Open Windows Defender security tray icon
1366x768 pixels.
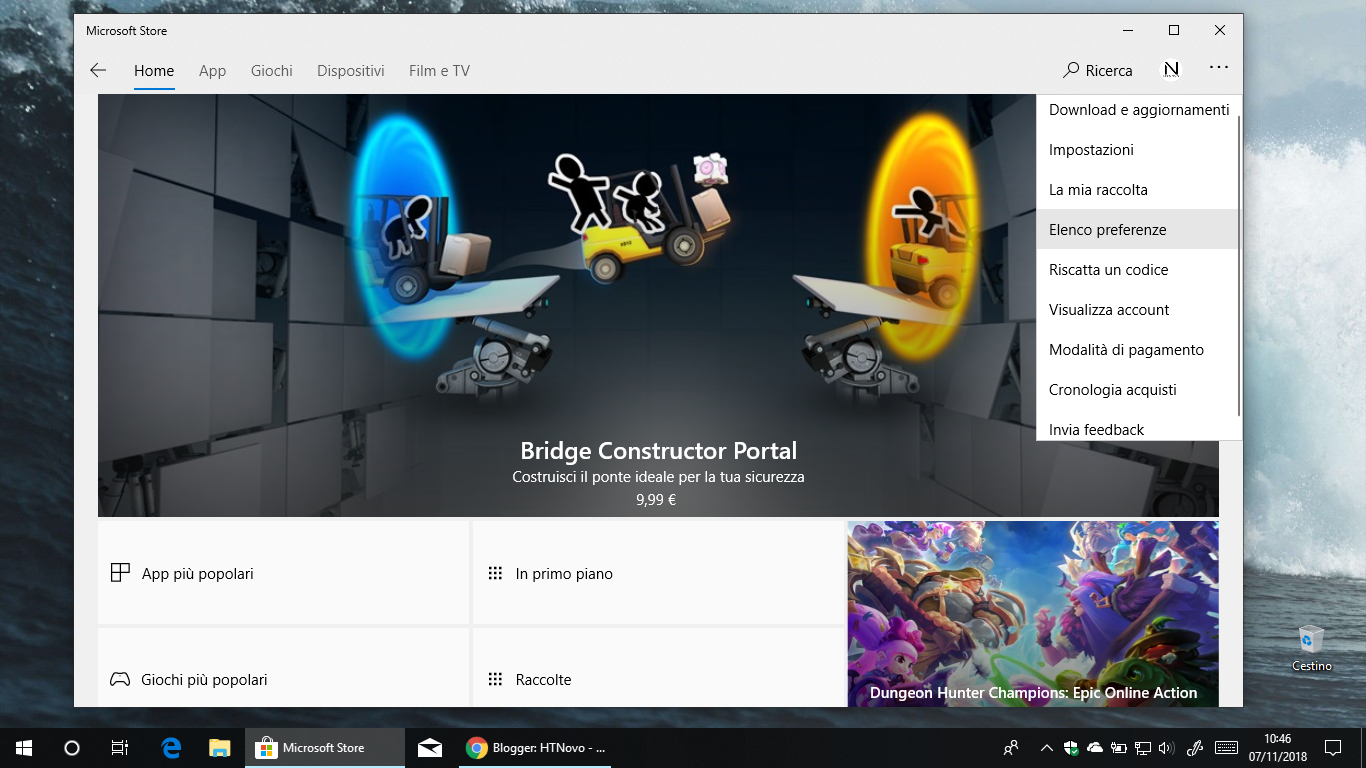tap(1071, 748)
